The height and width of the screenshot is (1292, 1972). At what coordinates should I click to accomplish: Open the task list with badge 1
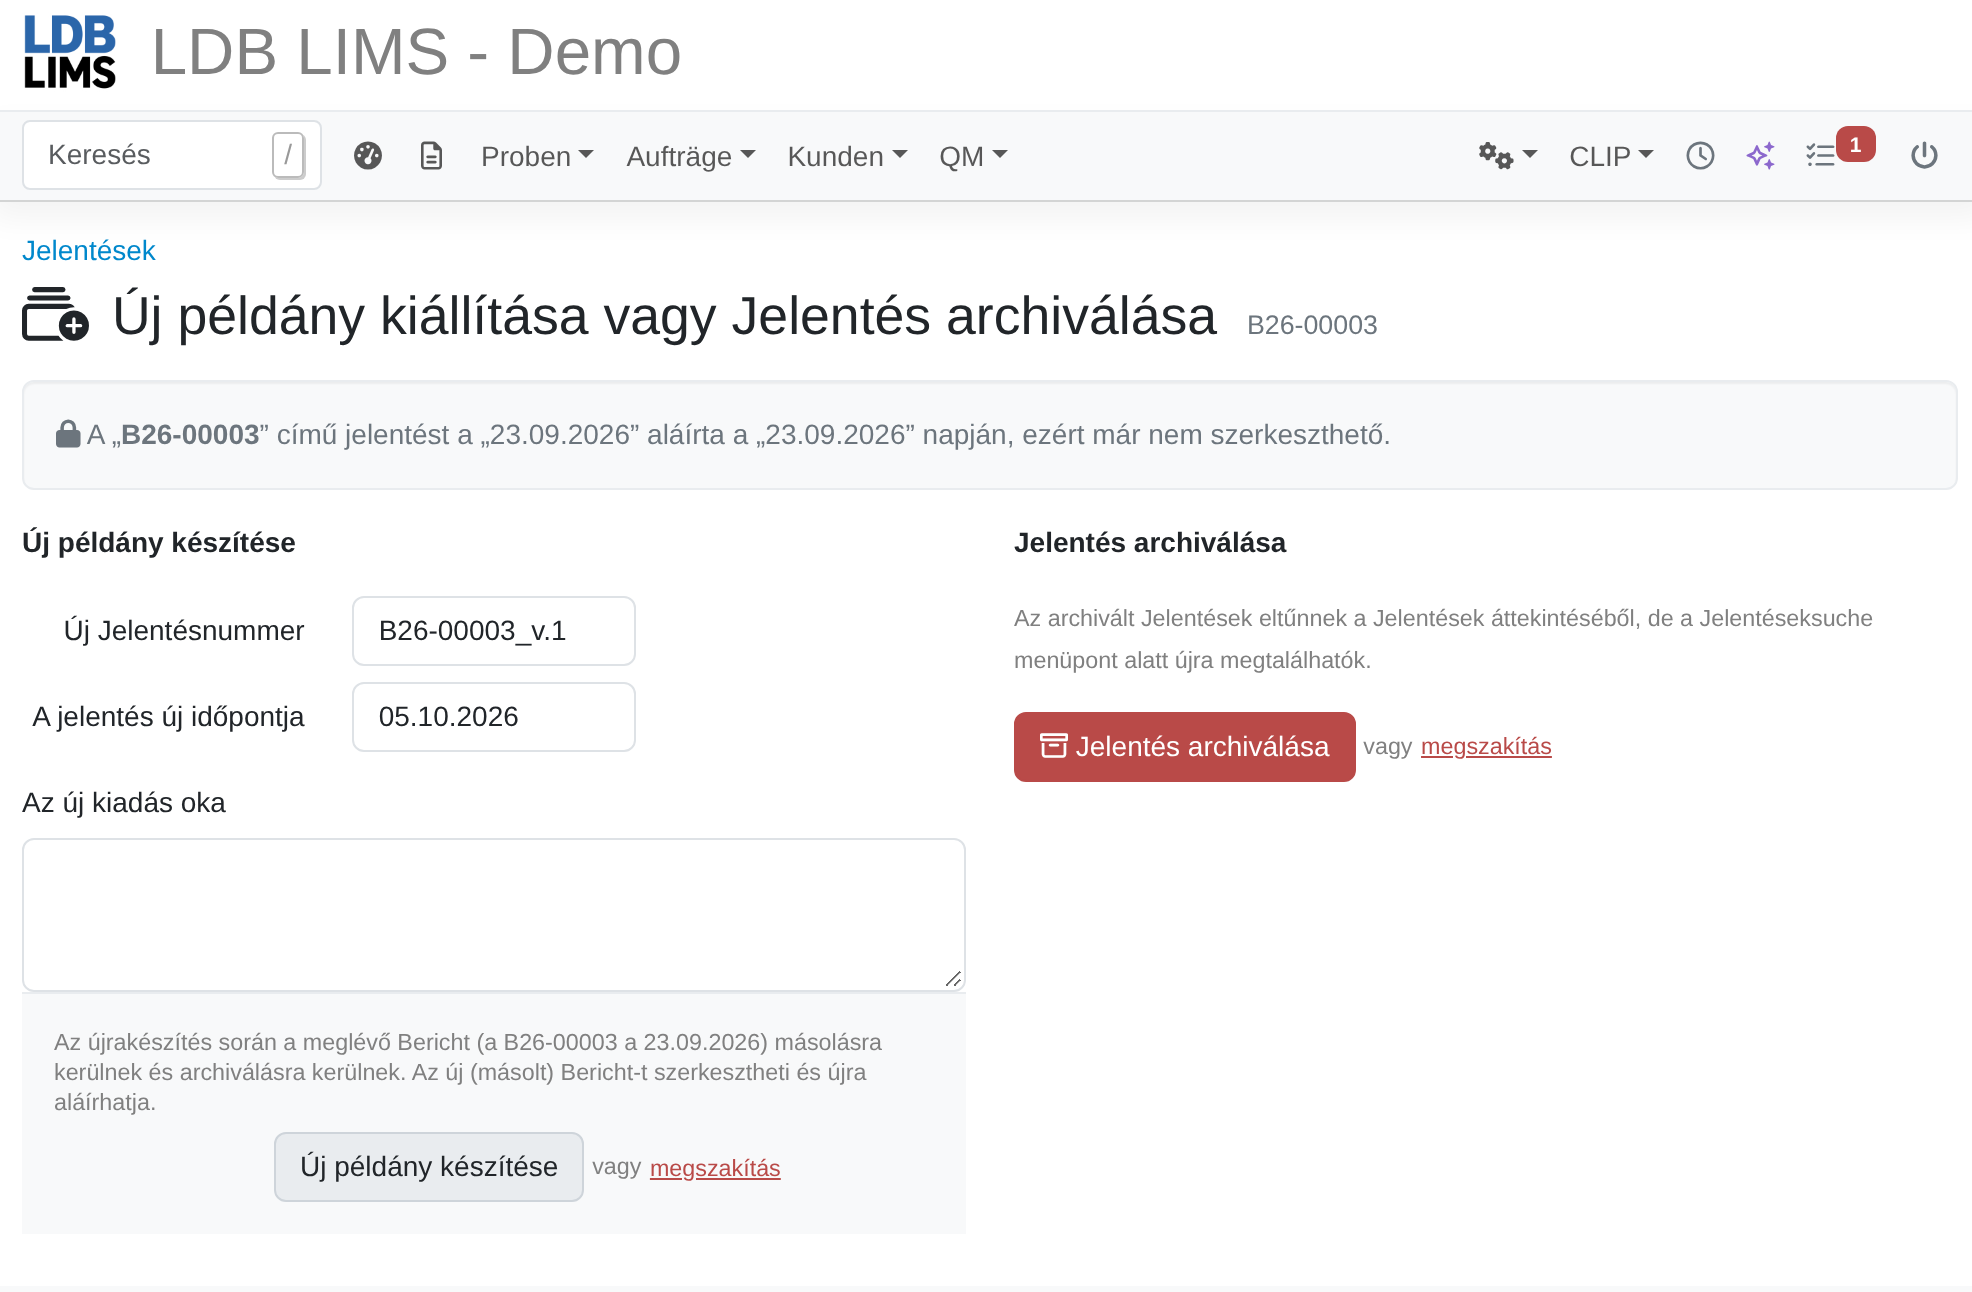tap(1839, 152)
